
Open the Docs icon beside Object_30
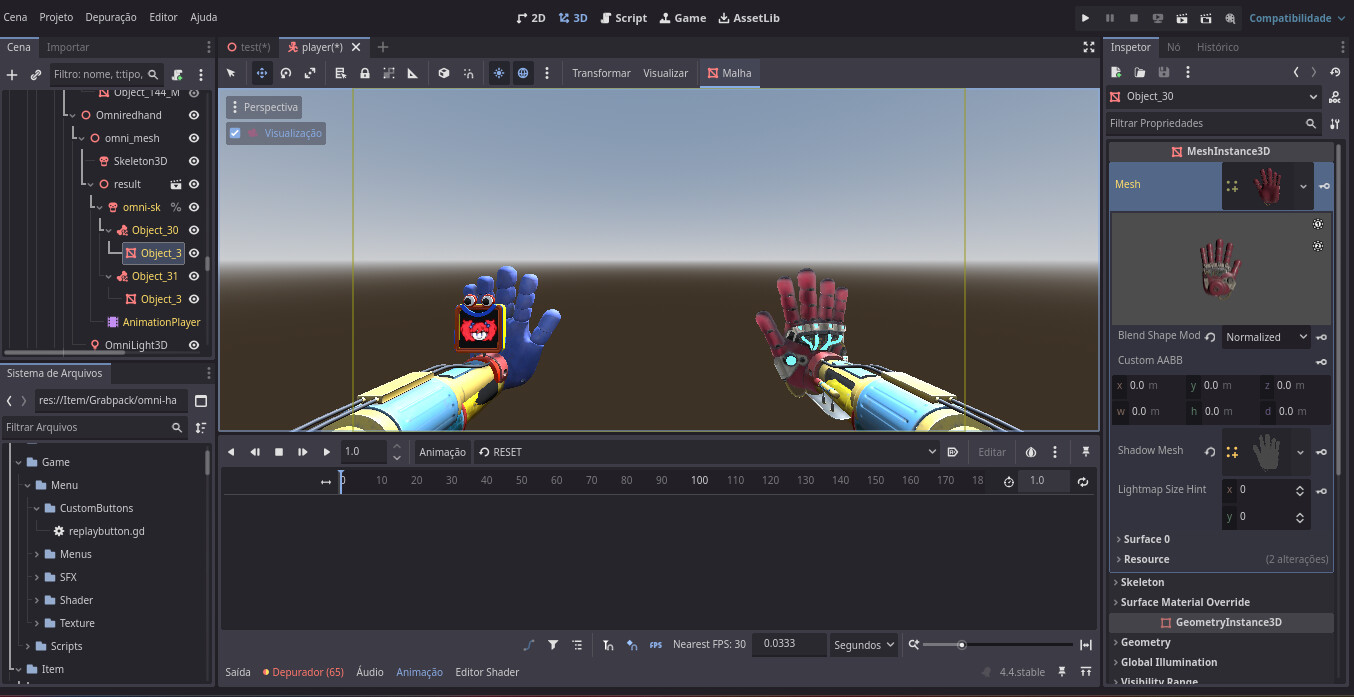pos(1334,97)
